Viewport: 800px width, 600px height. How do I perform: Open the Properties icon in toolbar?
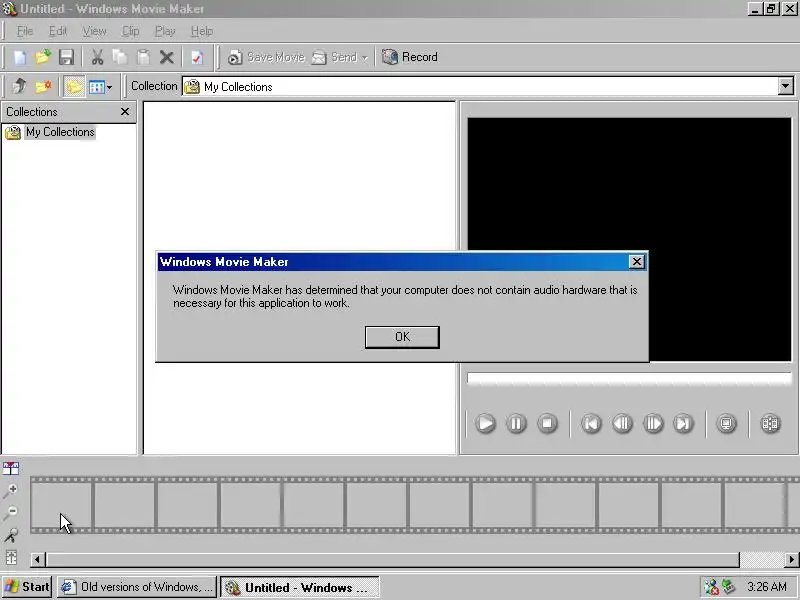click(197, 57)
